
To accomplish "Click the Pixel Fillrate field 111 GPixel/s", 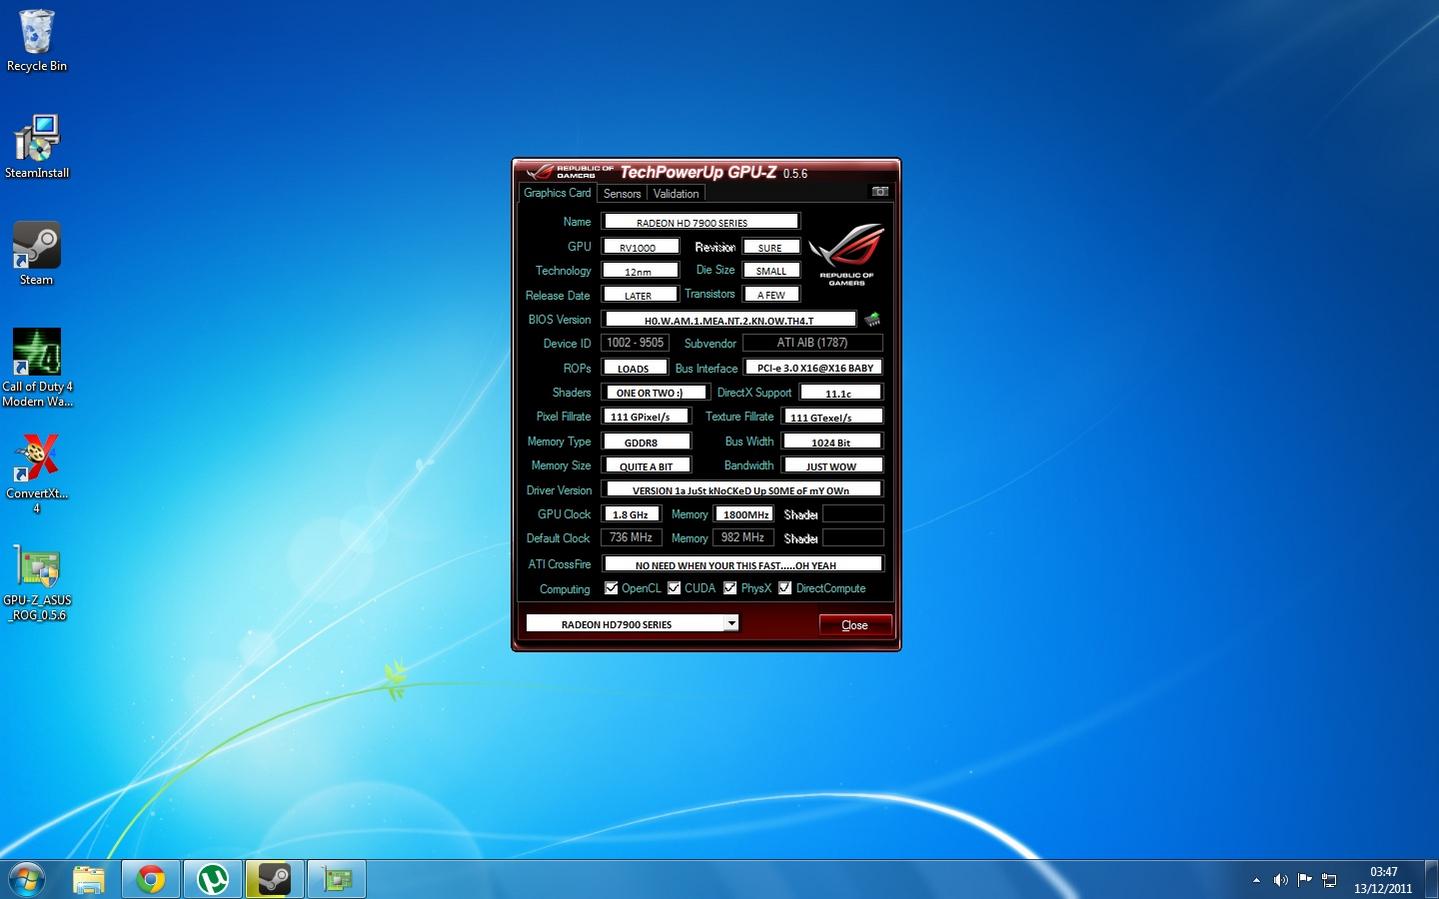I will click(646, 416).
